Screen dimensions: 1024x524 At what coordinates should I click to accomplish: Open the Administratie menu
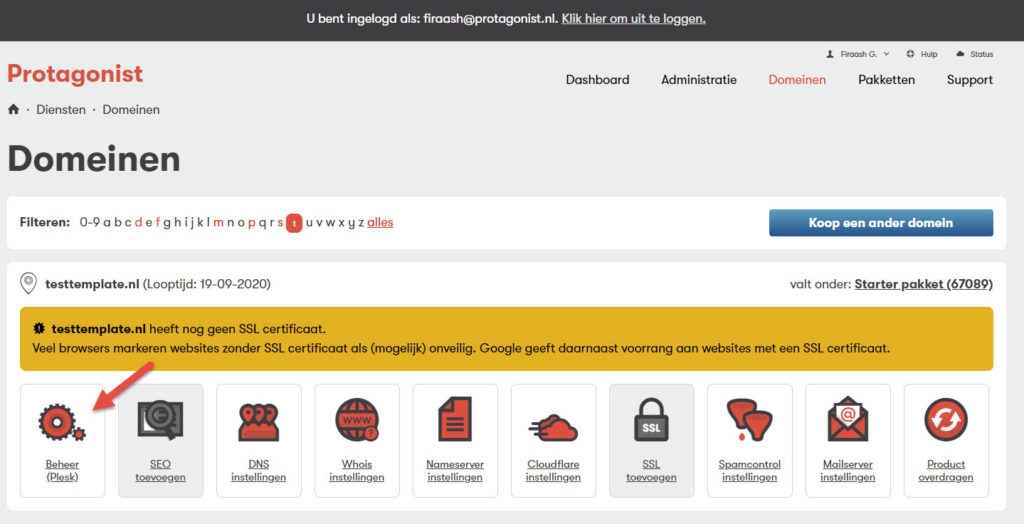click(x=699, y=80)
